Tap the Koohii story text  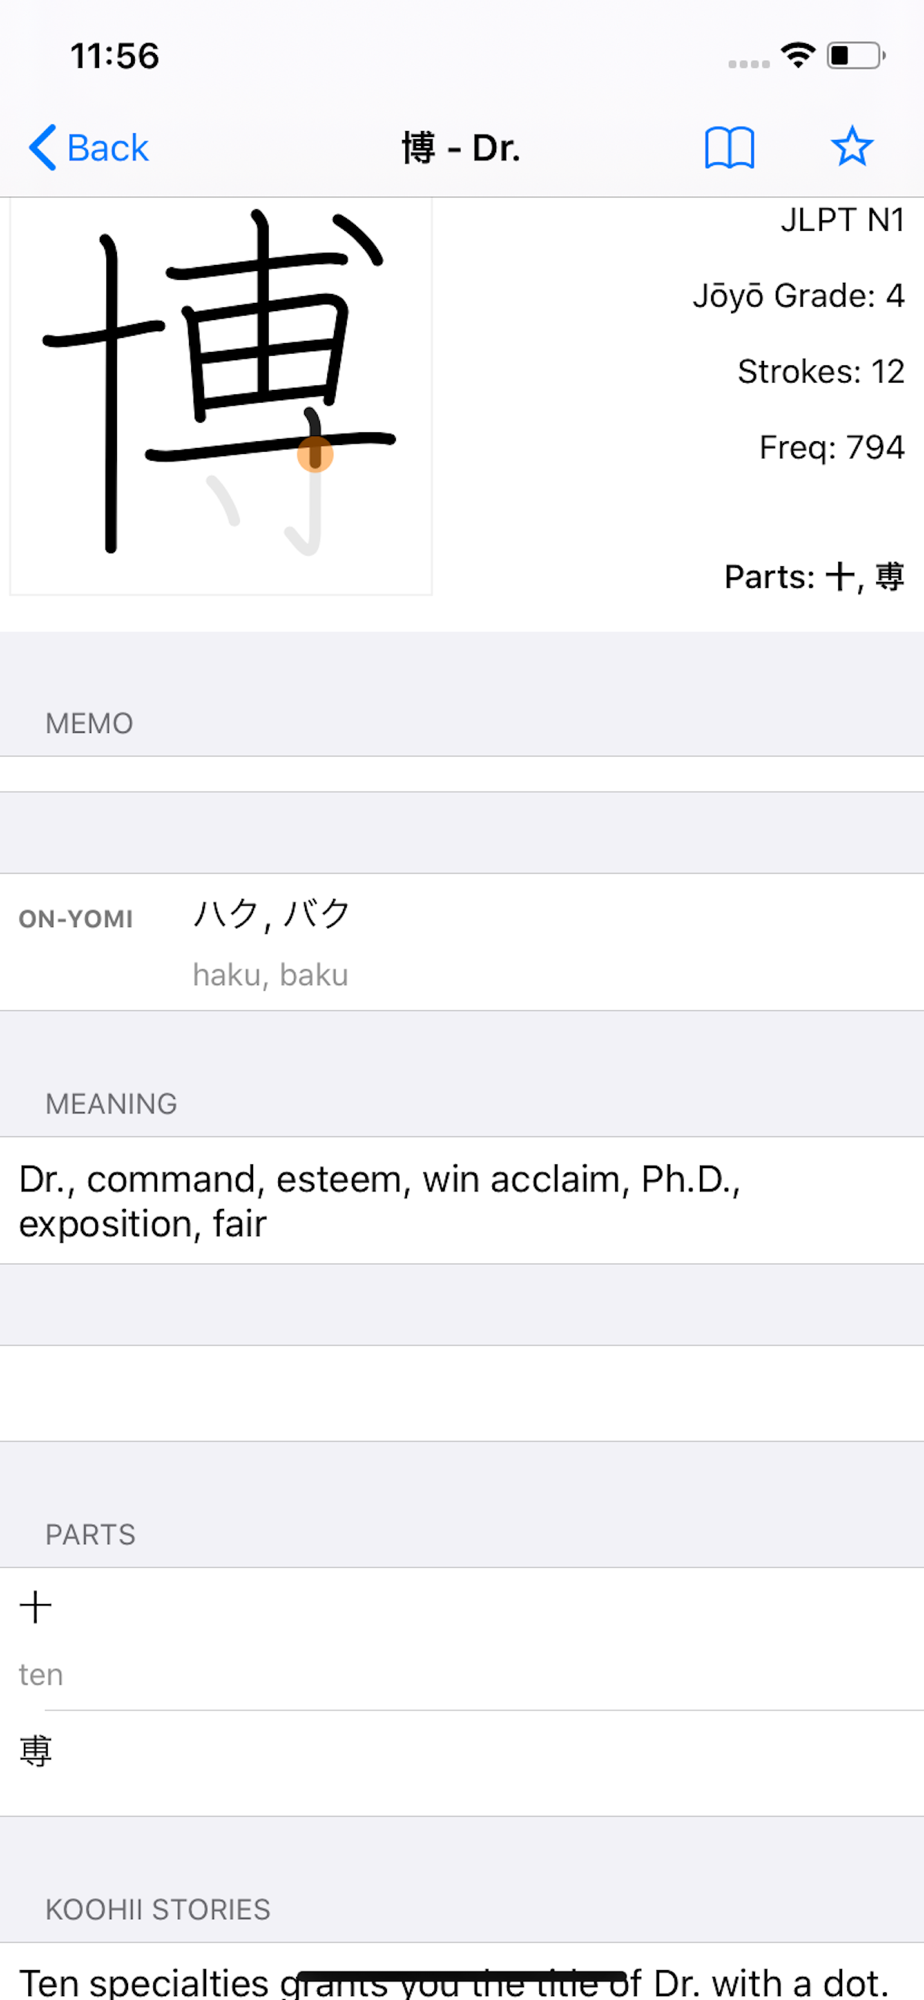coord(453,1981)
